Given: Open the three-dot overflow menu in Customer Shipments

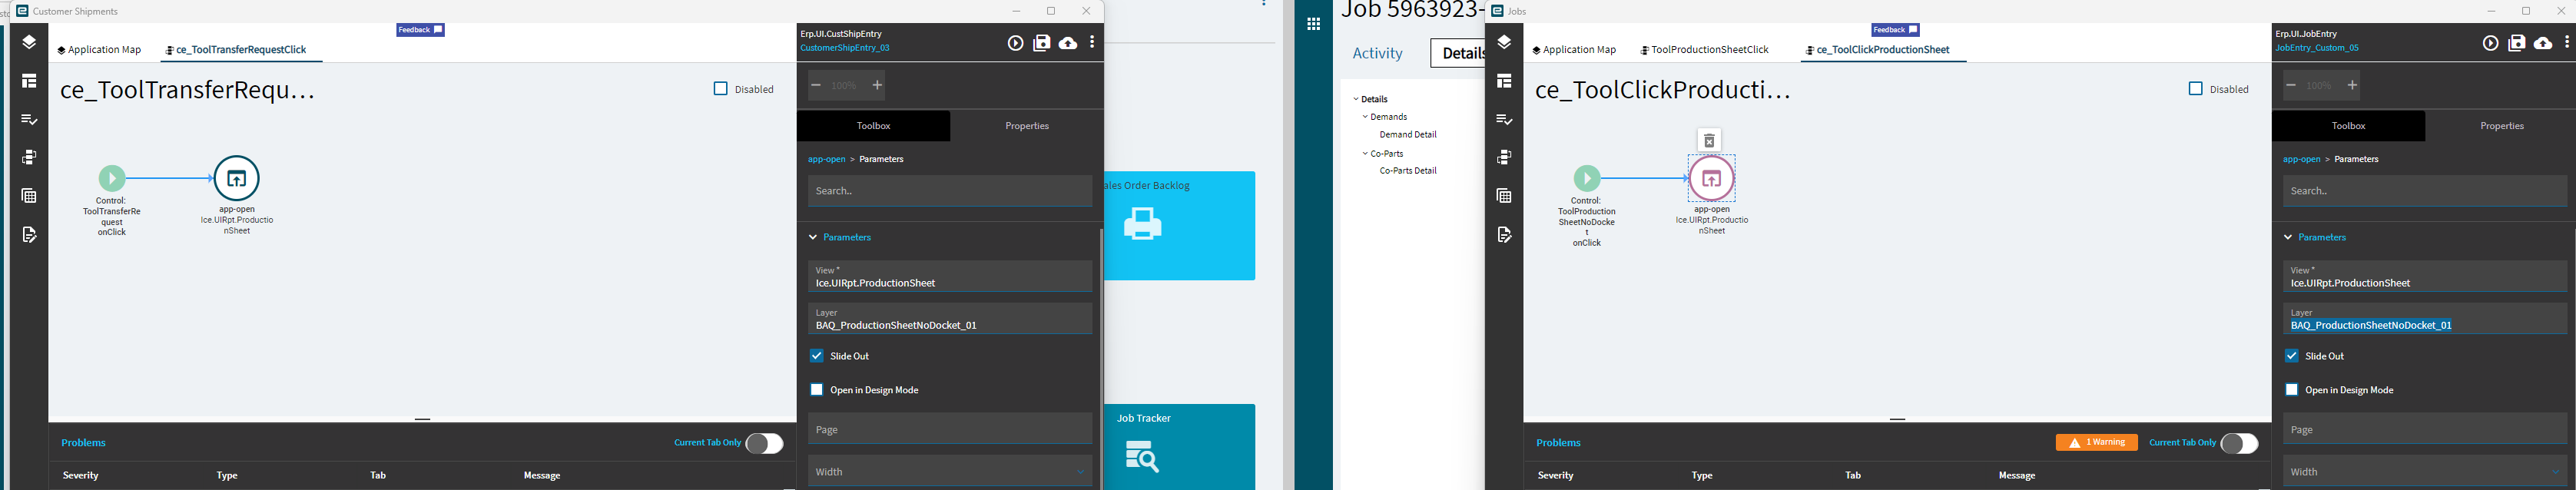Looking at the screenshot, I should (1092, 43).
